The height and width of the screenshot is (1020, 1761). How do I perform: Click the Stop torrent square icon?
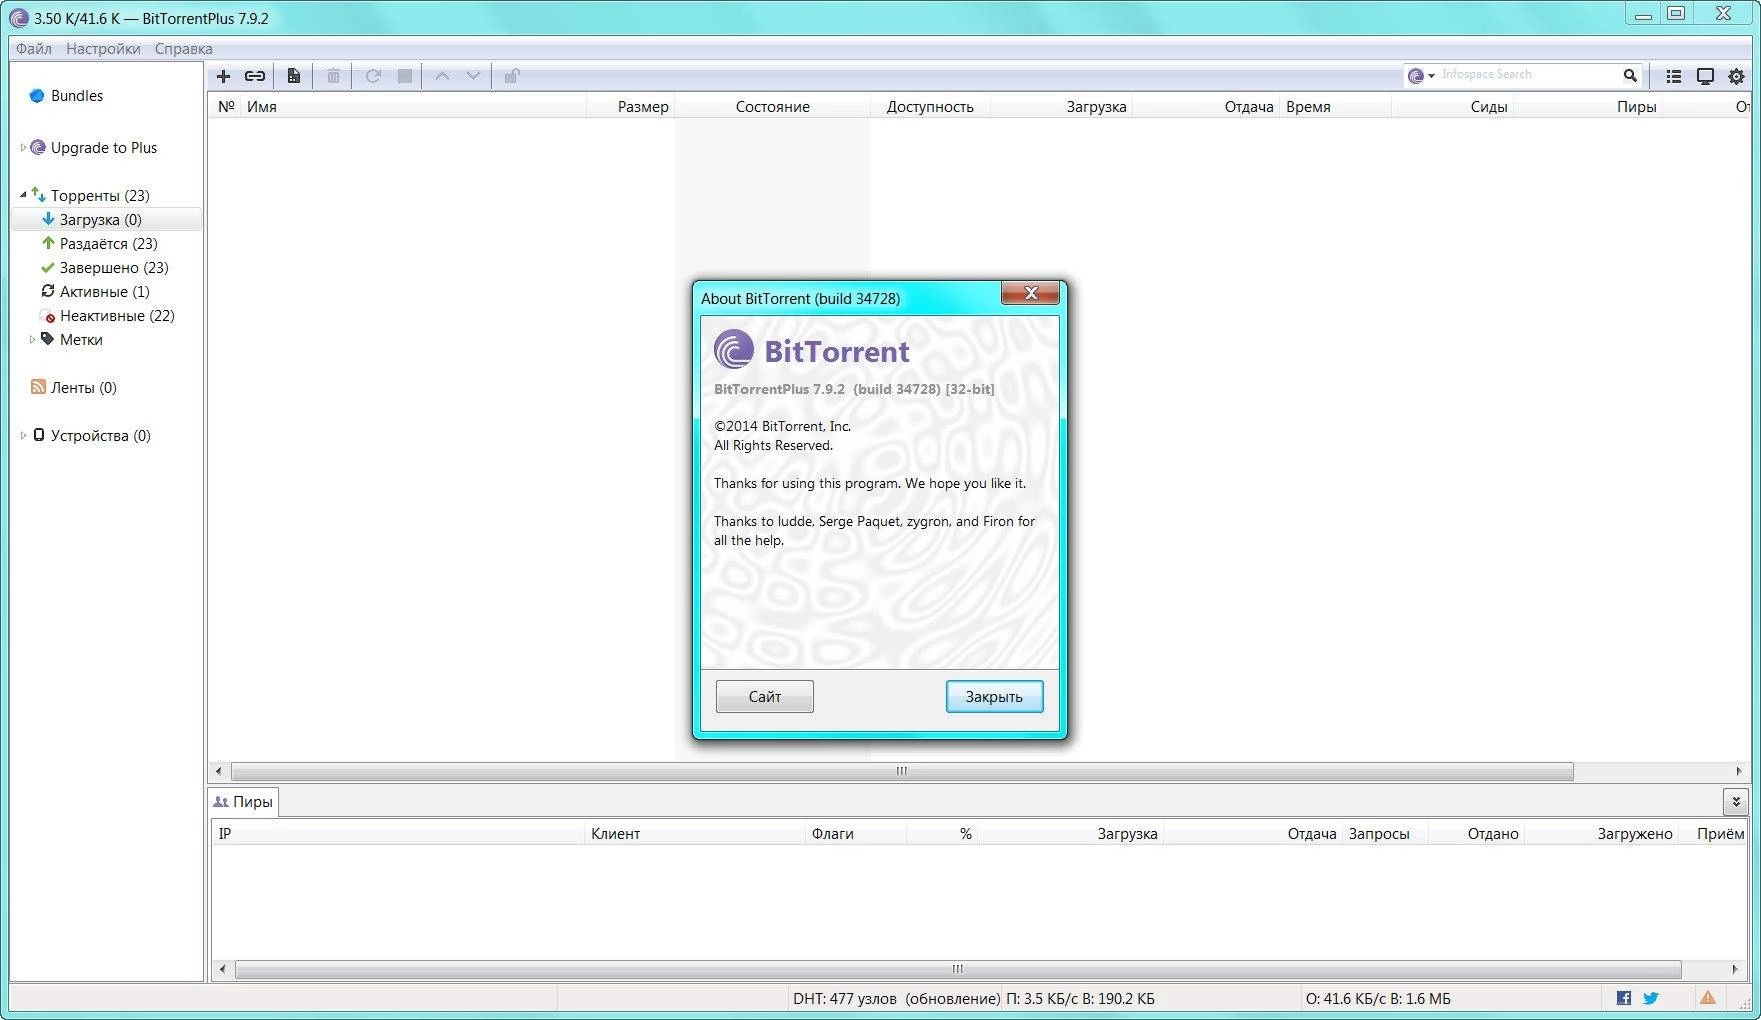tap(405, 76)
